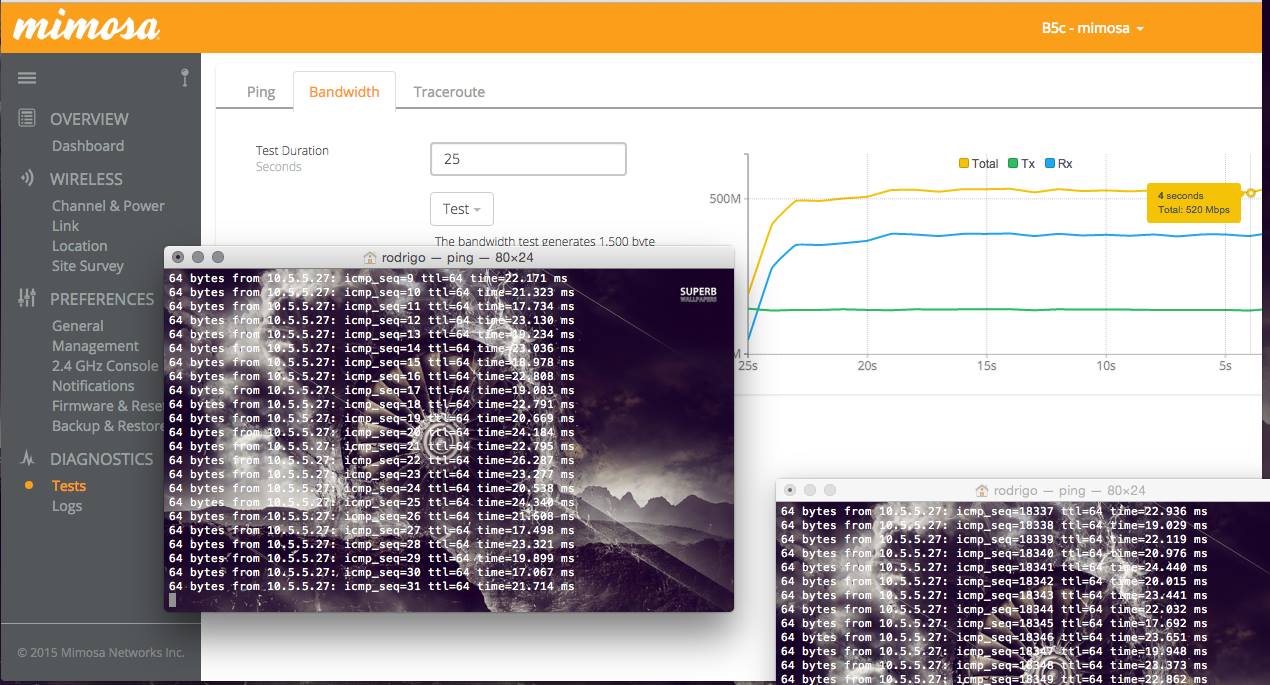Switch to the Ping tab
Image resolution: width=1270 pixels, height=685 pixels.
tap(261, 91)
